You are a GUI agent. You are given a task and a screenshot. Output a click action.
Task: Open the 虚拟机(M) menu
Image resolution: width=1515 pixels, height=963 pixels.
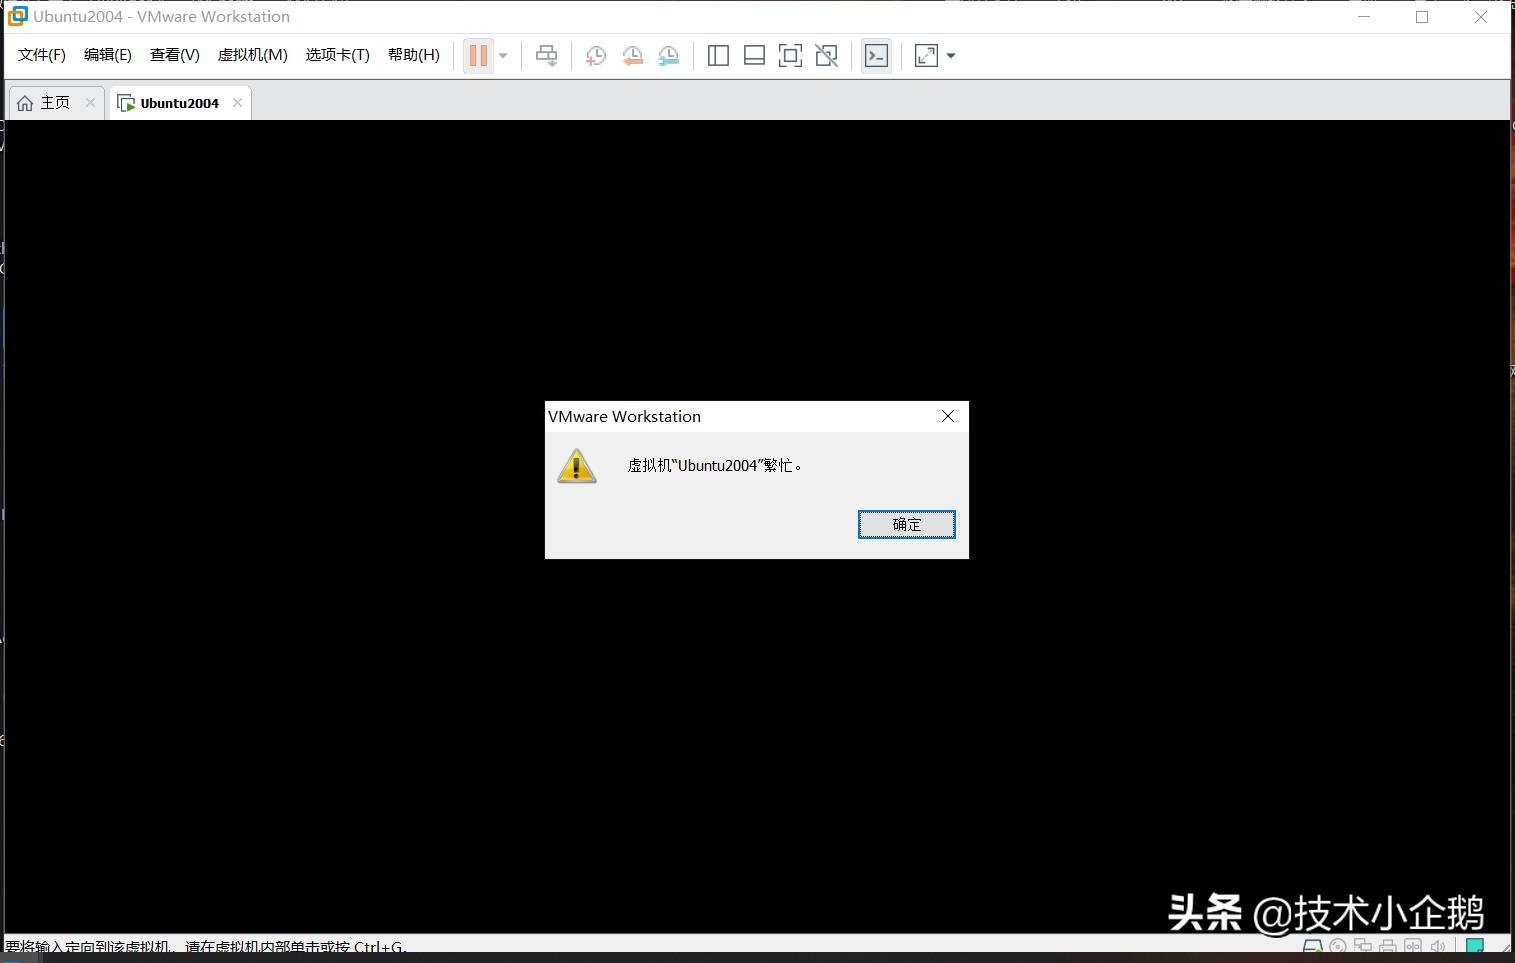click(x=253, y=55)
